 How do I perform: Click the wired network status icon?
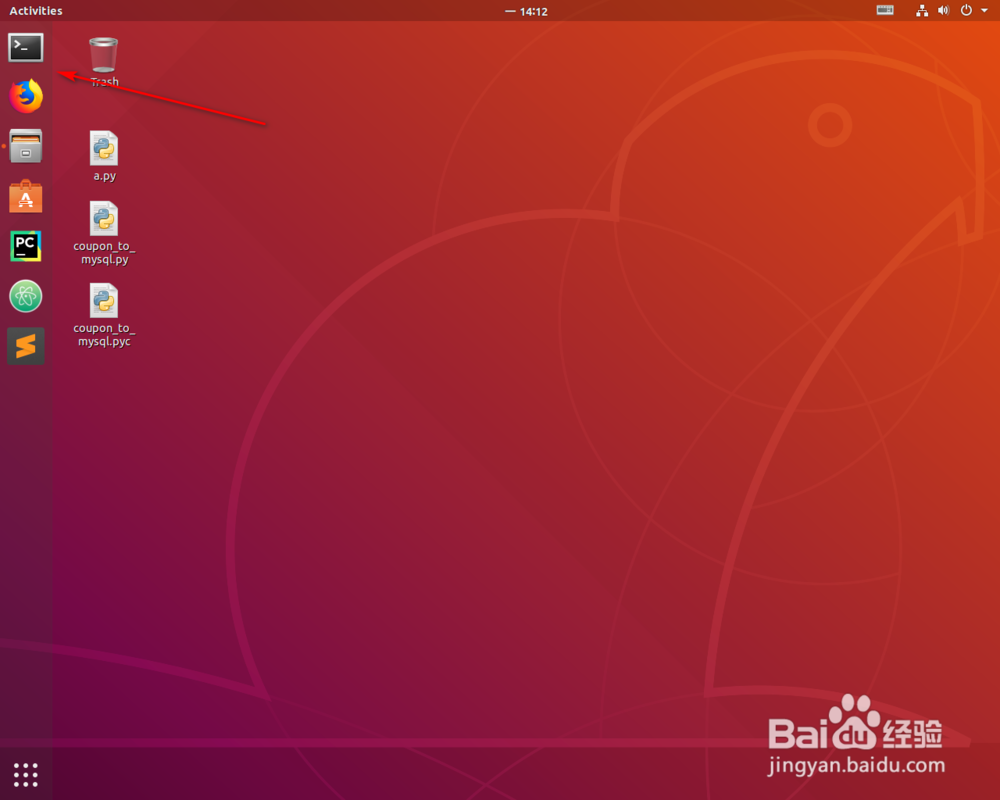[x=922, y=10]
